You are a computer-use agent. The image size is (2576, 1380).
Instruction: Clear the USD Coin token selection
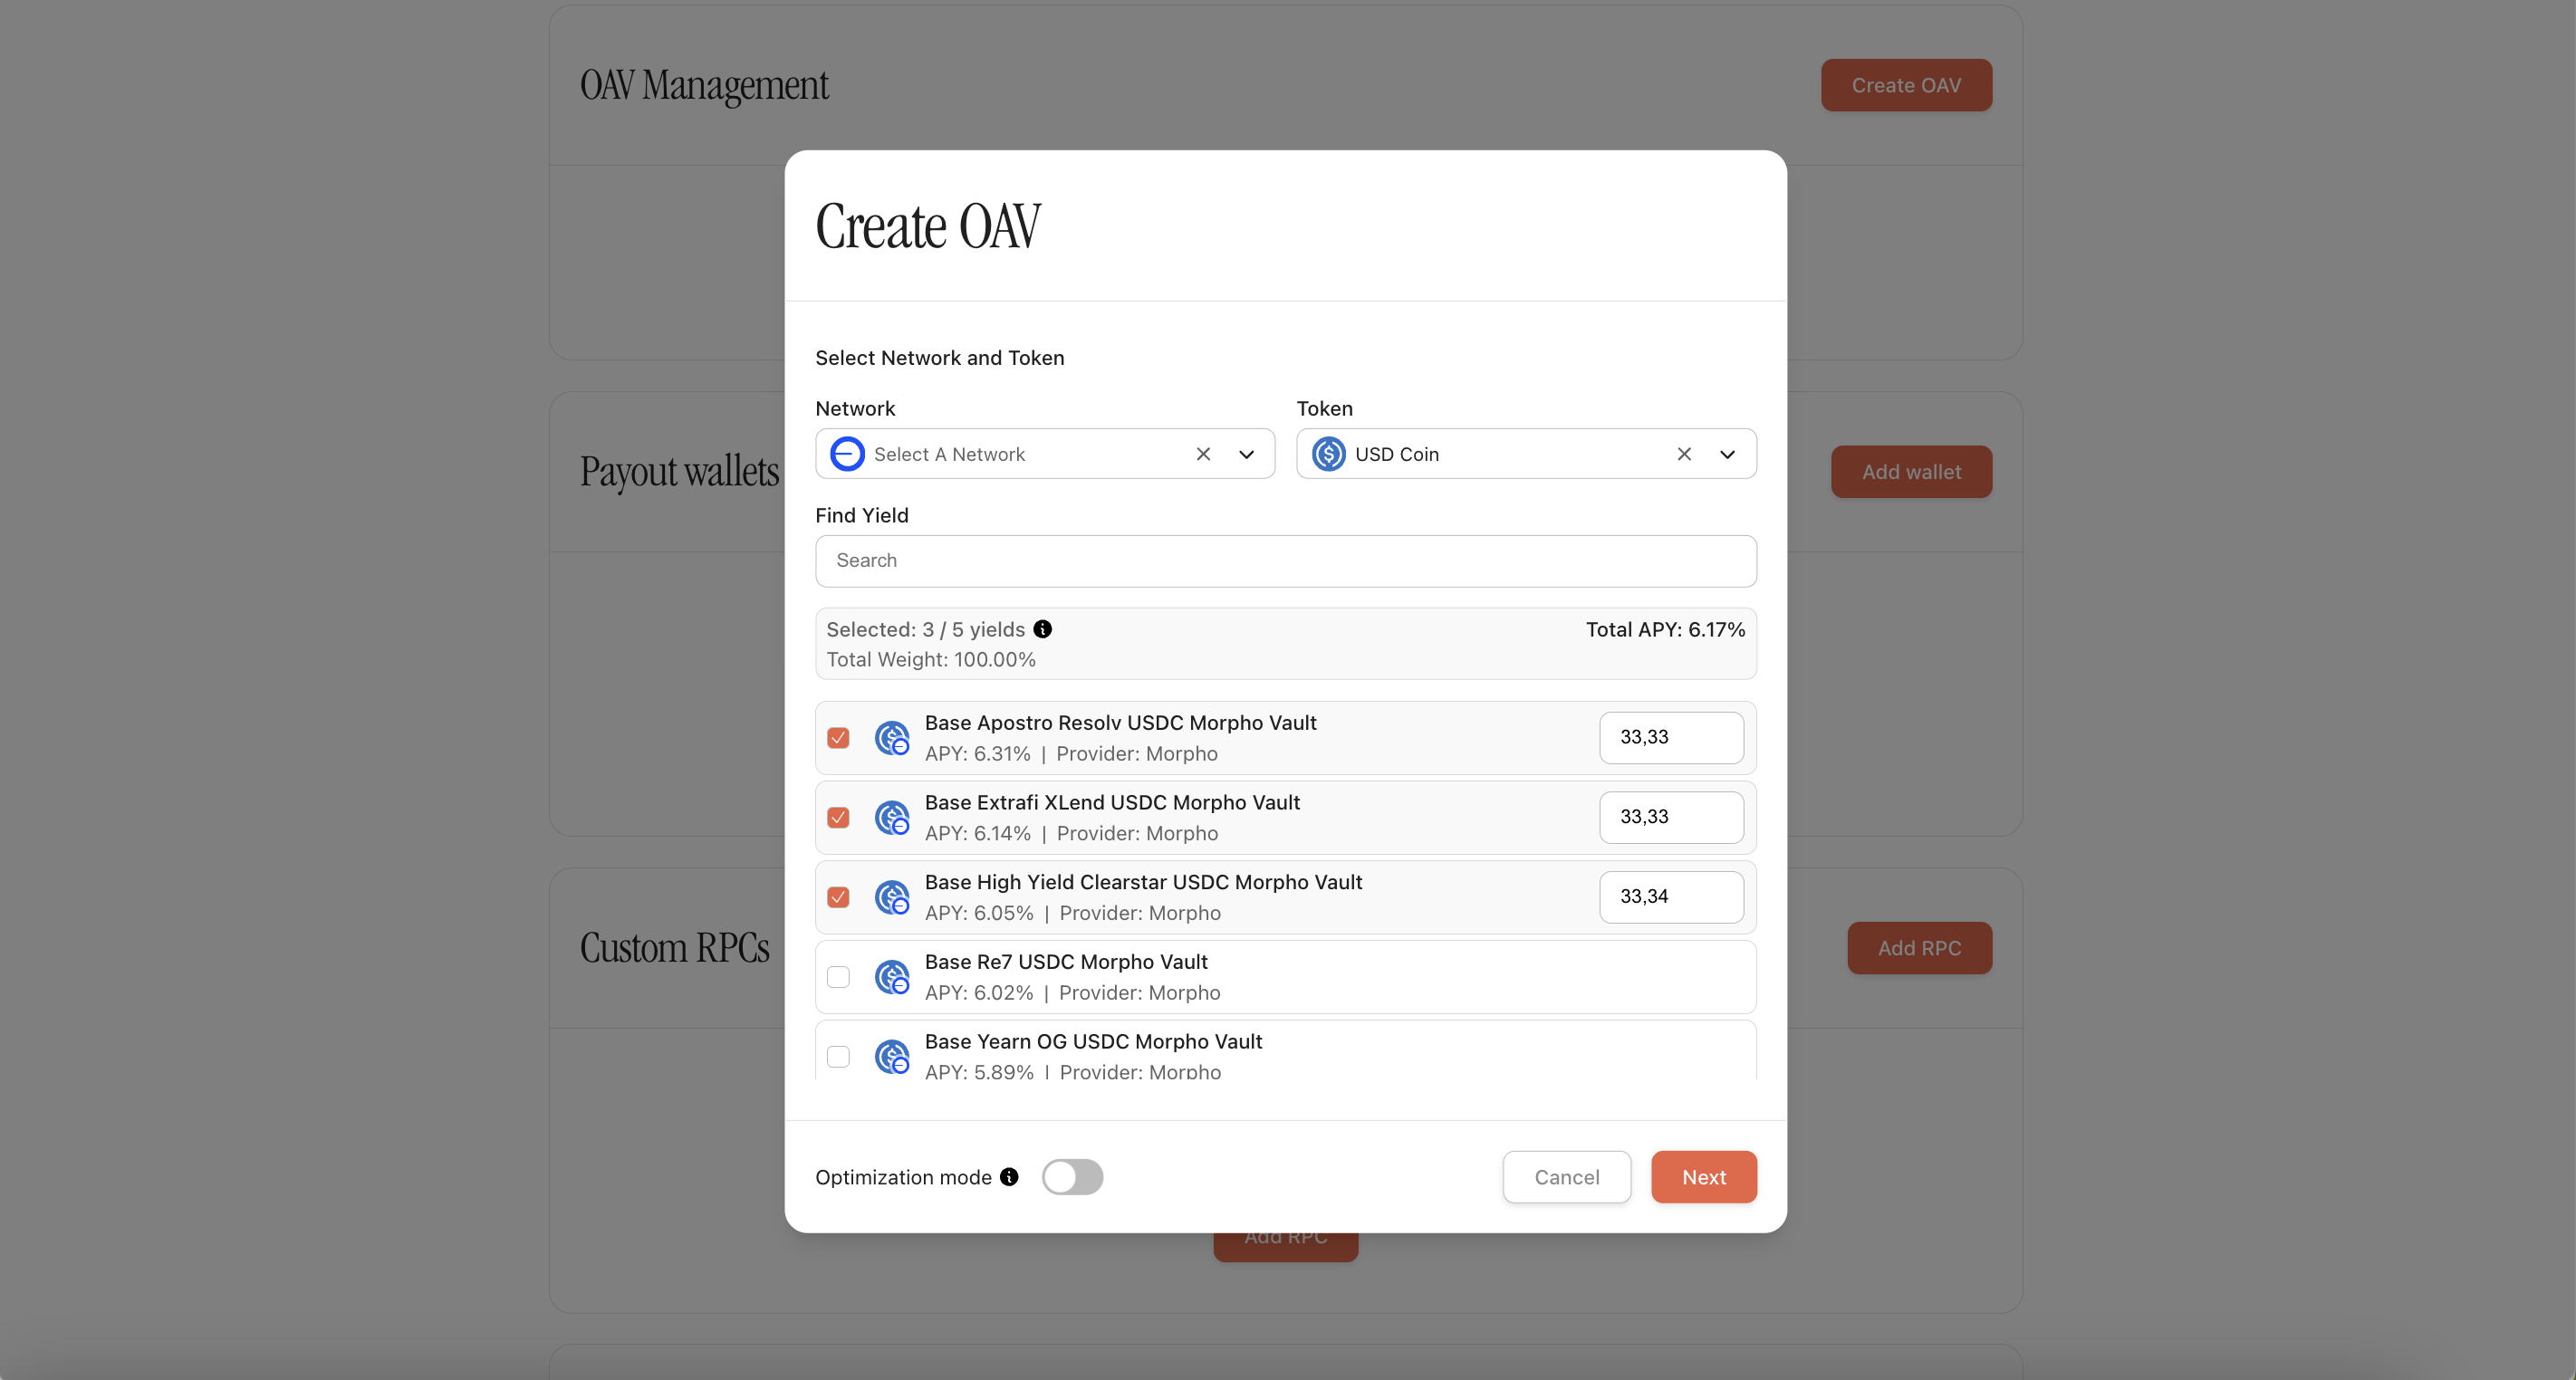(1684, 454)
